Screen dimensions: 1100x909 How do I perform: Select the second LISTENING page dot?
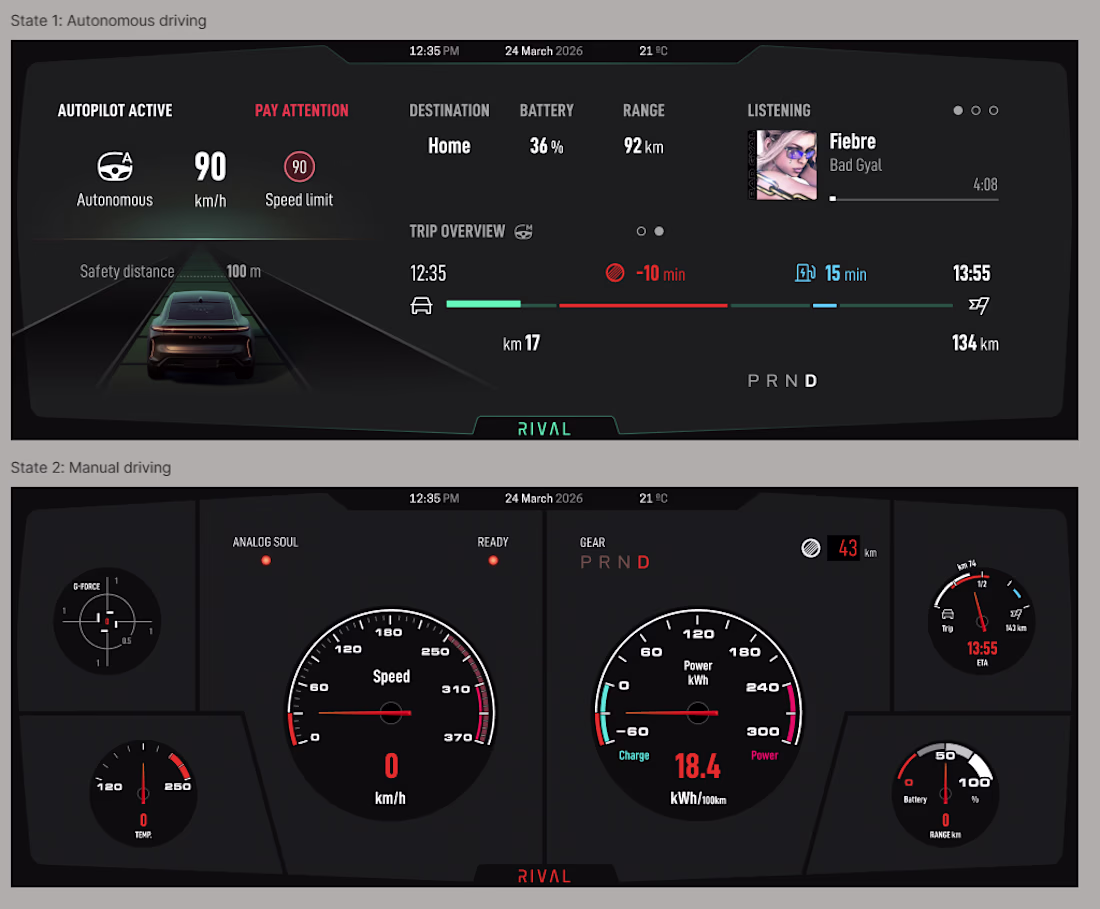[x=976, y=110]
